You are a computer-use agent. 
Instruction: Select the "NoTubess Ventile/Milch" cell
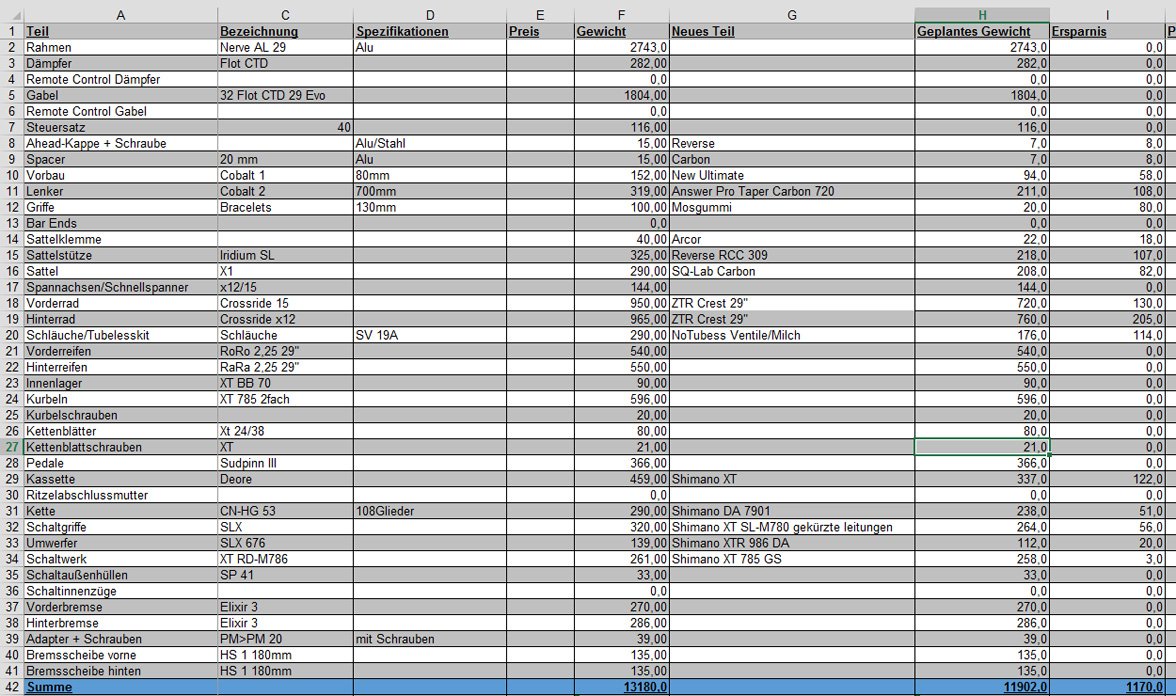coord(791,335)
